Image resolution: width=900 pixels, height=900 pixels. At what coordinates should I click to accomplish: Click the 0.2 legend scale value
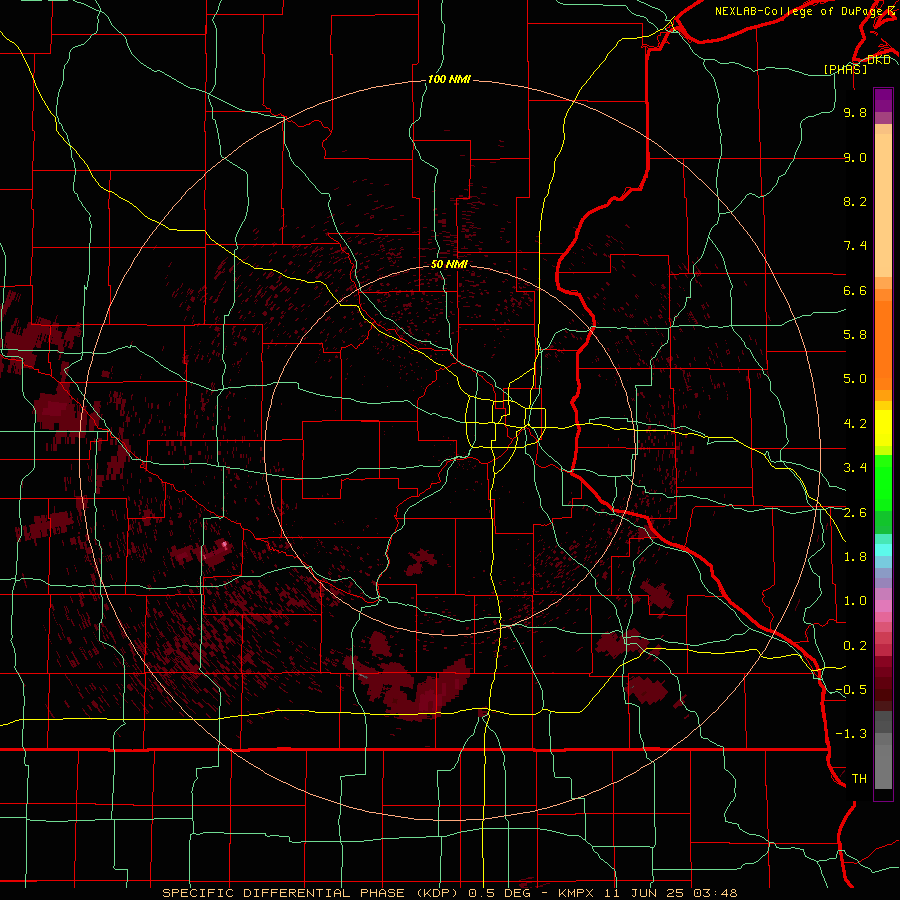[855, 646]
